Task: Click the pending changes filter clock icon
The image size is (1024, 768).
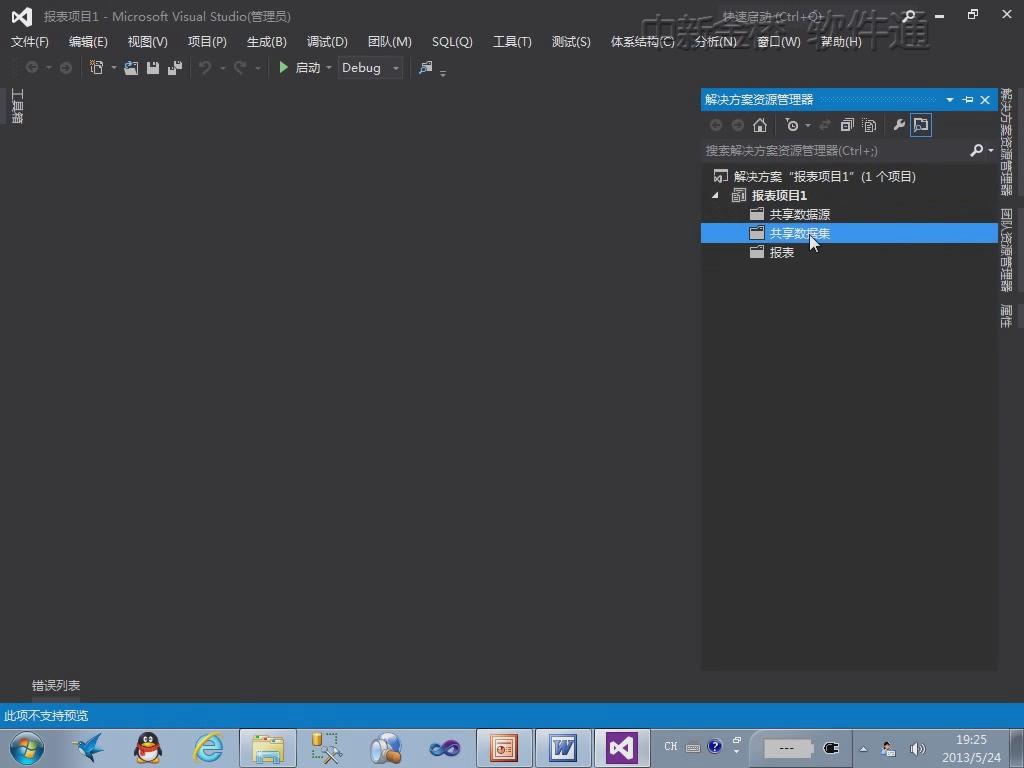Action: click(792, 125)
